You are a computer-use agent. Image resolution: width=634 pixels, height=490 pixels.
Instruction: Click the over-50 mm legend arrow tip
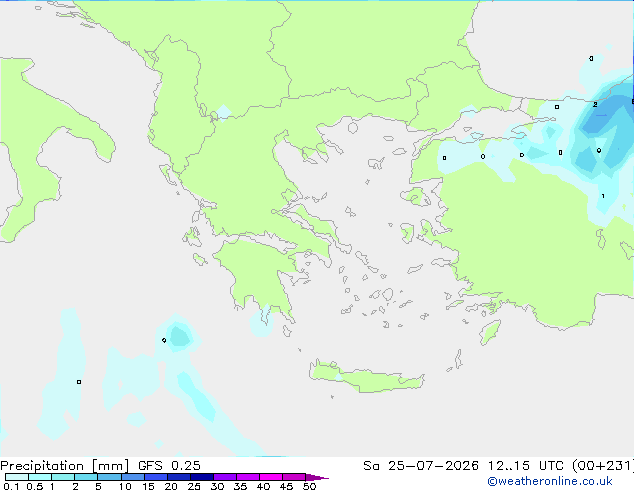click(x=317, y=477)
